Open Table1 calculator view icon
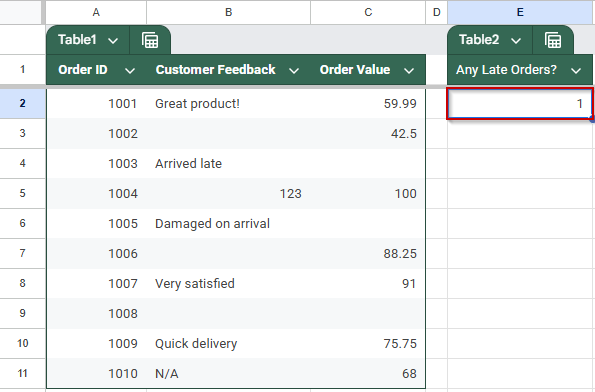The image size is (595, 392). point(150,40)
